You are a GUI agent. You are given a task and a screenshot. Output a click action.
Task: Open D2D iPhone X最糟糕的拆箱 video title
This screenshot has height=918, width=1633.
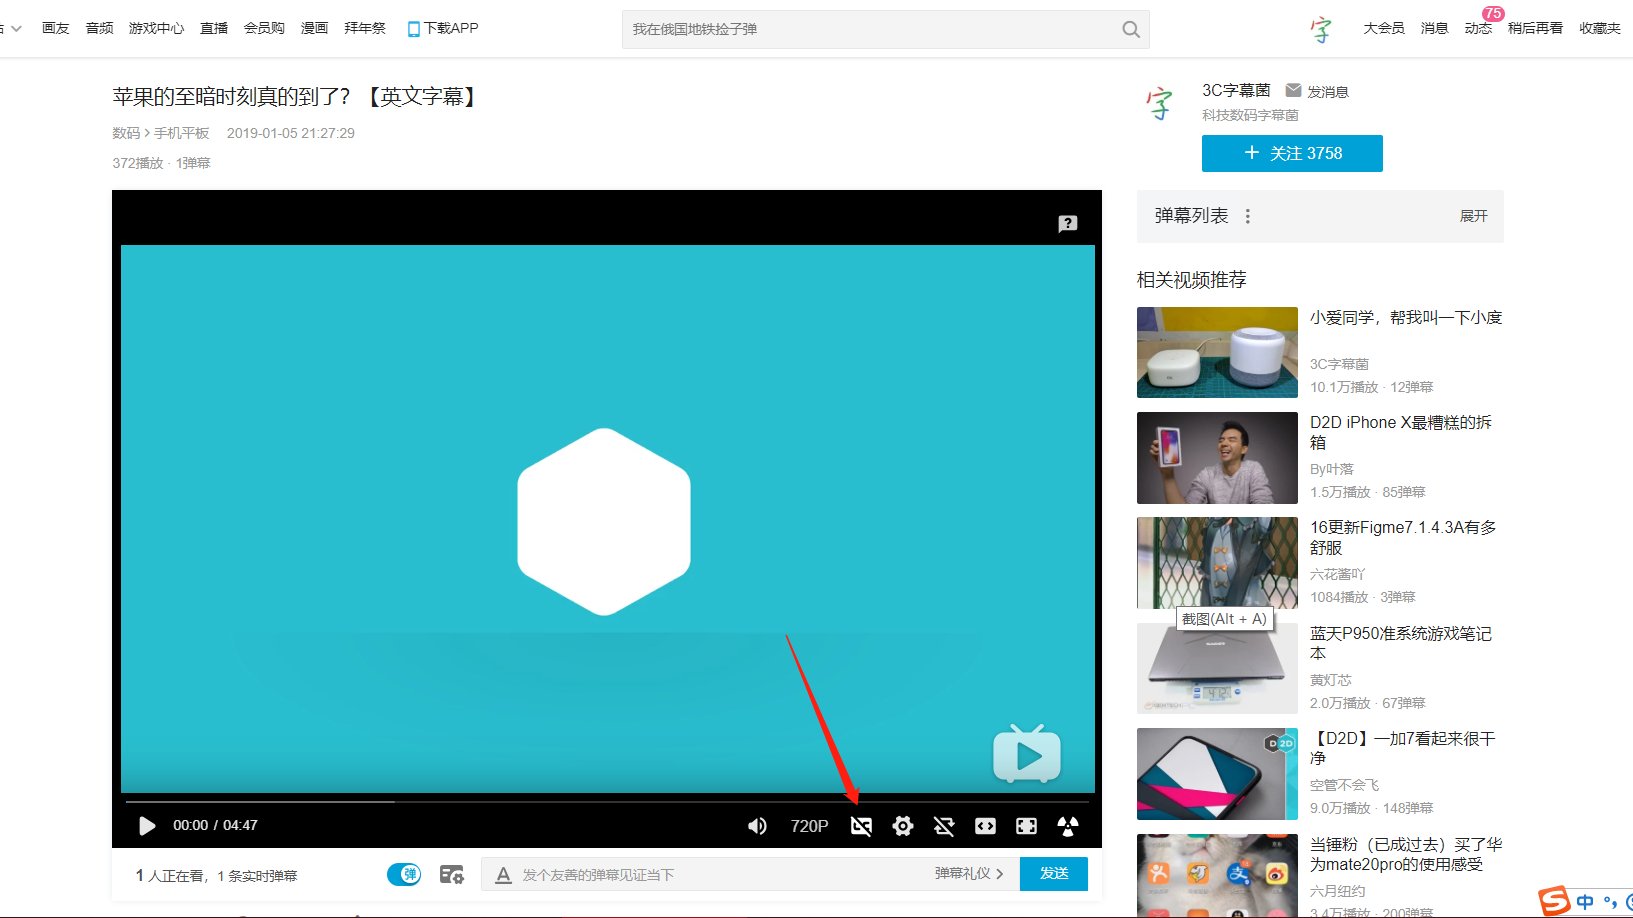click(x=1400, y=432)
